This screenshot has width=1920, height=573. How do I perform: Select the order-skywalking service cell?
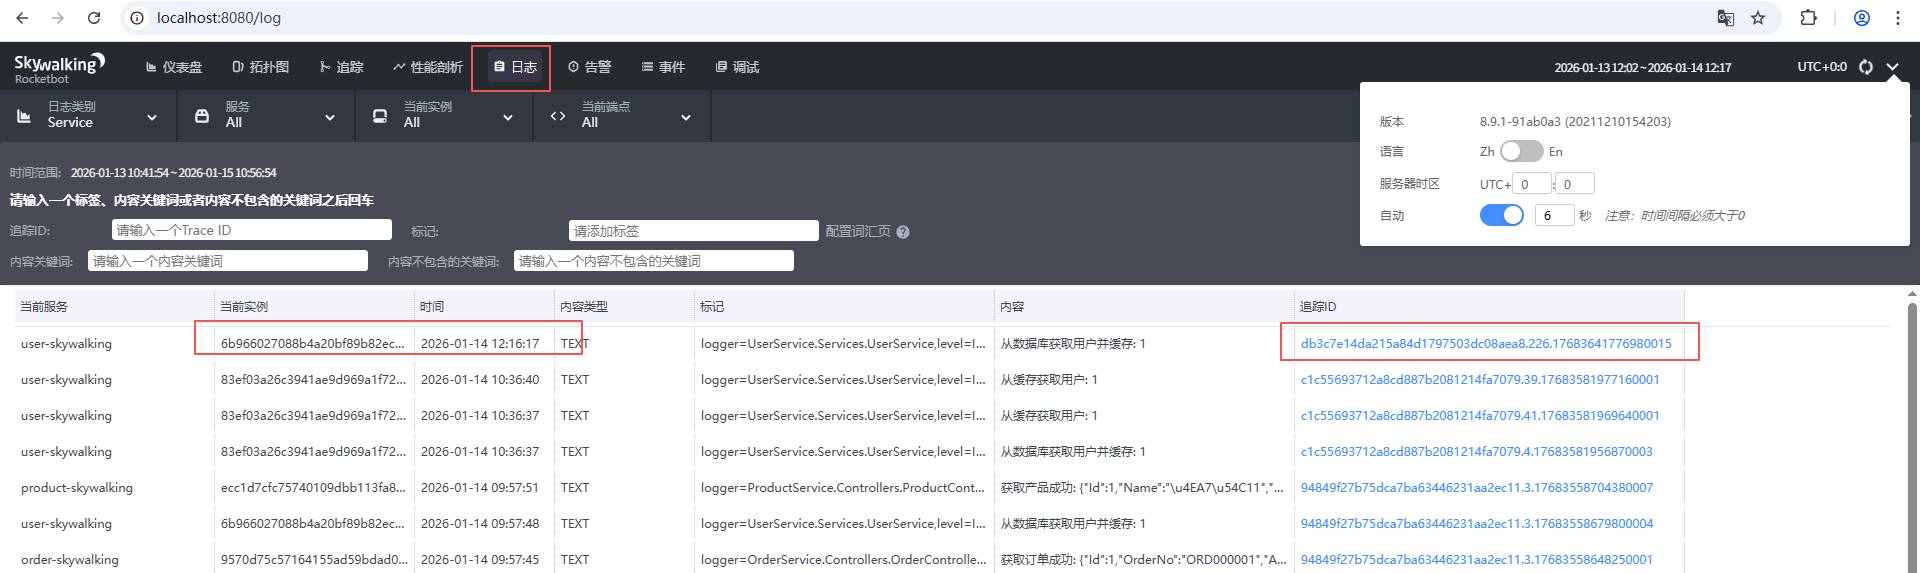click(x=70, y=559)
